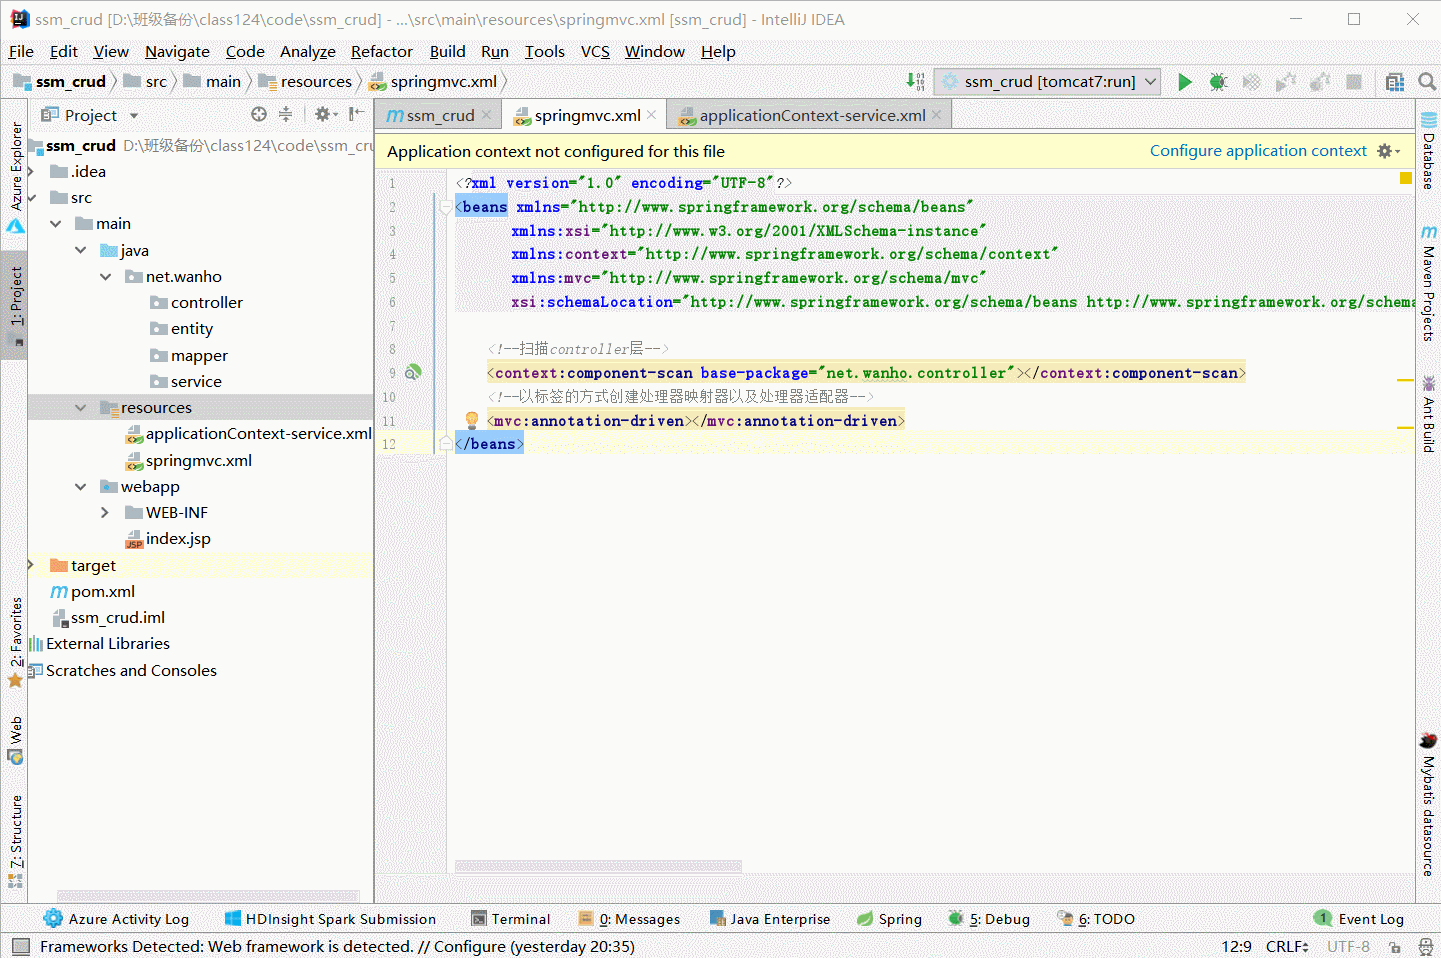
Task: Click the Configure application context link
Action: [x=1258, y=150]
